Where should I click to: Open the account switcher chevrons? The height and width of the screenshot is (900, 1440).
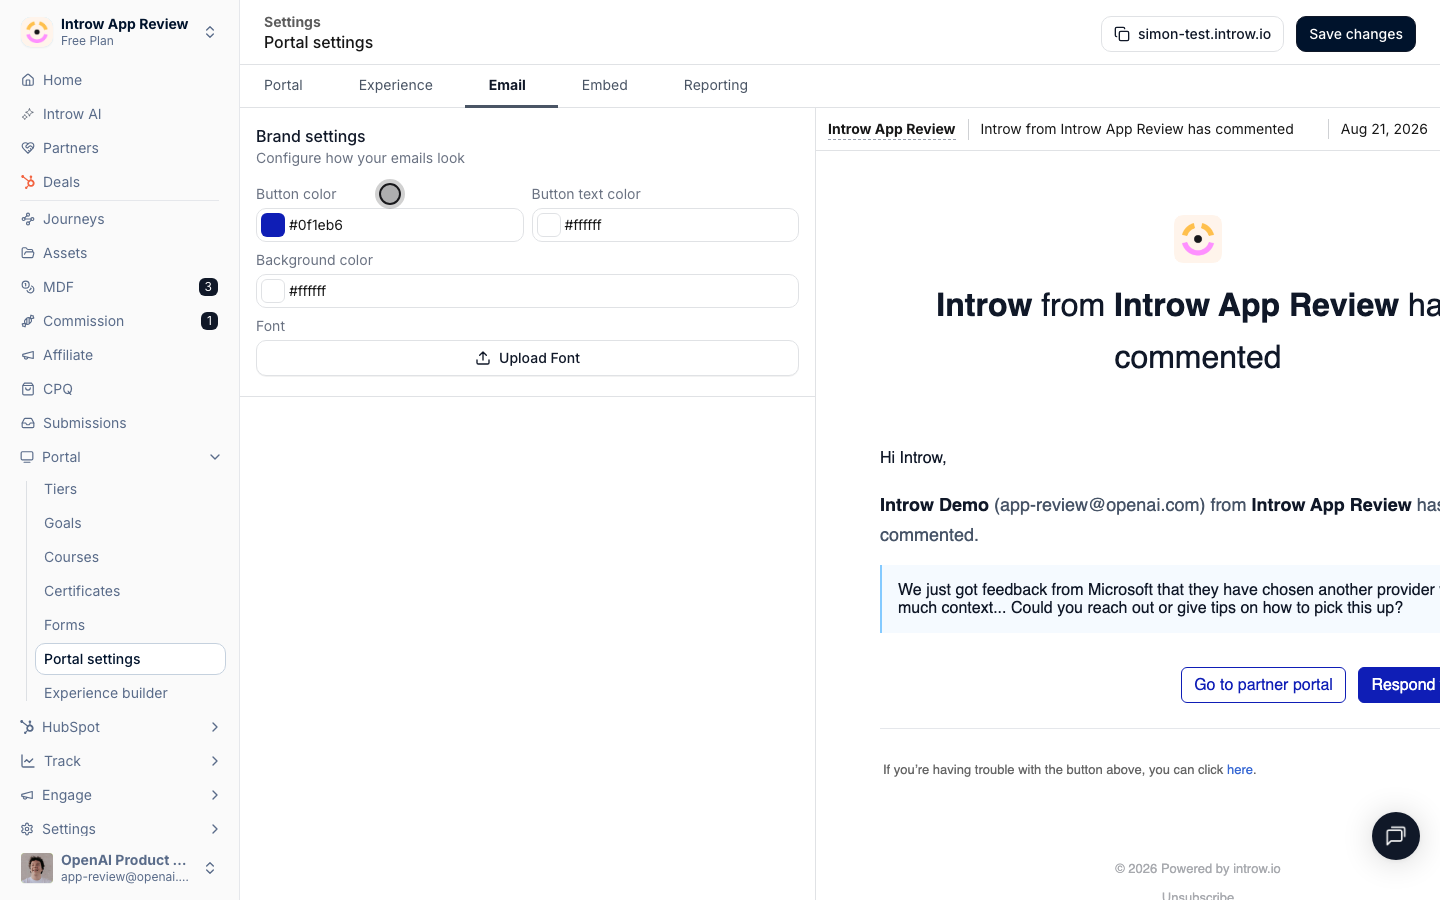[210, 868]
